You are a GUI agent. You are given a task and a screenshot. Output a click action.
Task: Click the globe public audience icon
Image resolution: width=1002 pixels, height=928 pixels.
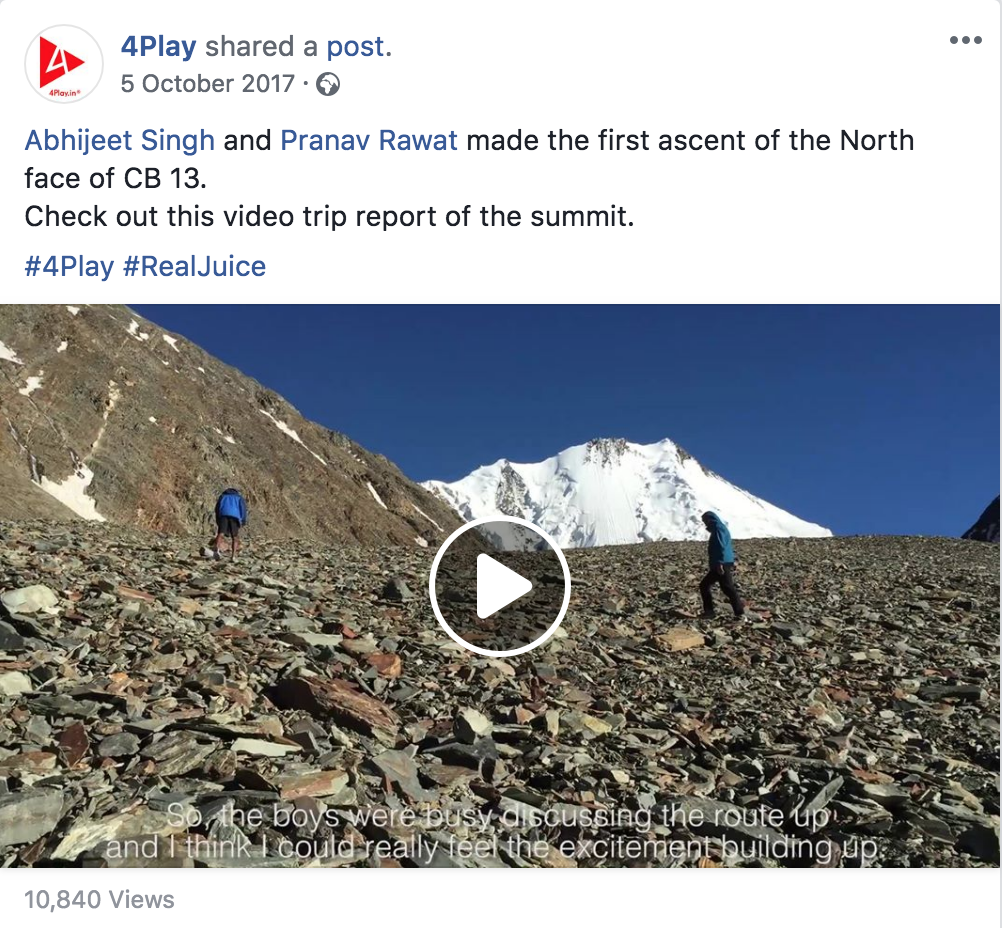[x=328, y=84]
